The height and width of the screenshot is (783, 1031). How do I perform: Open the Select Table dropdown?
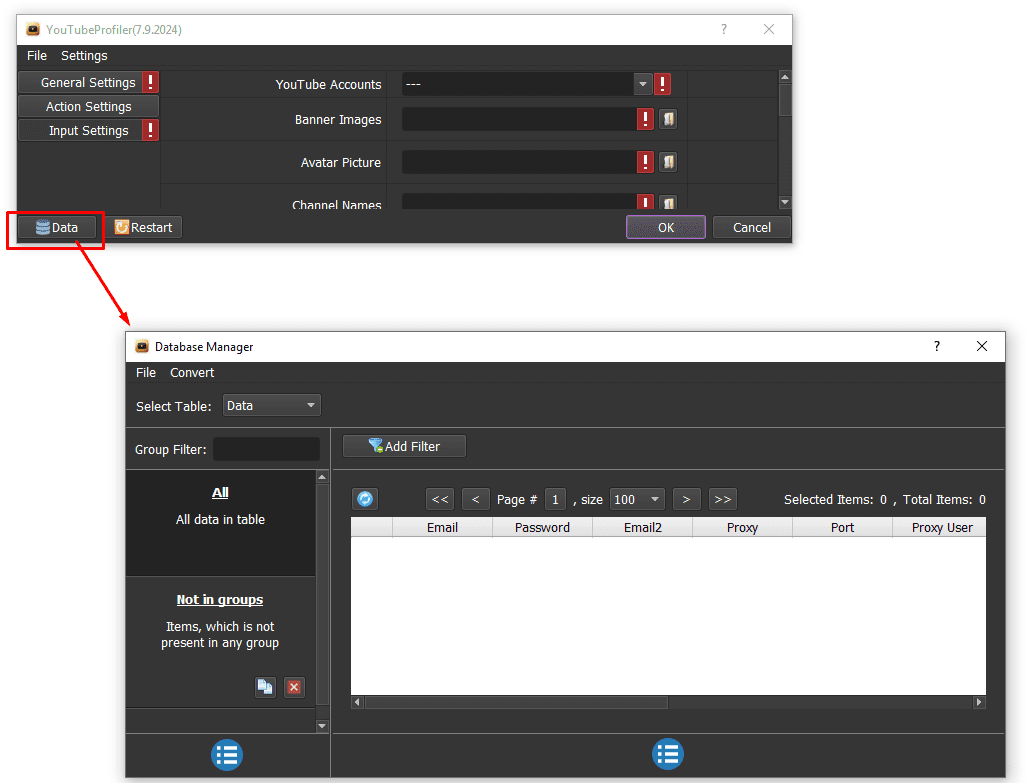(x=272, y=406)
